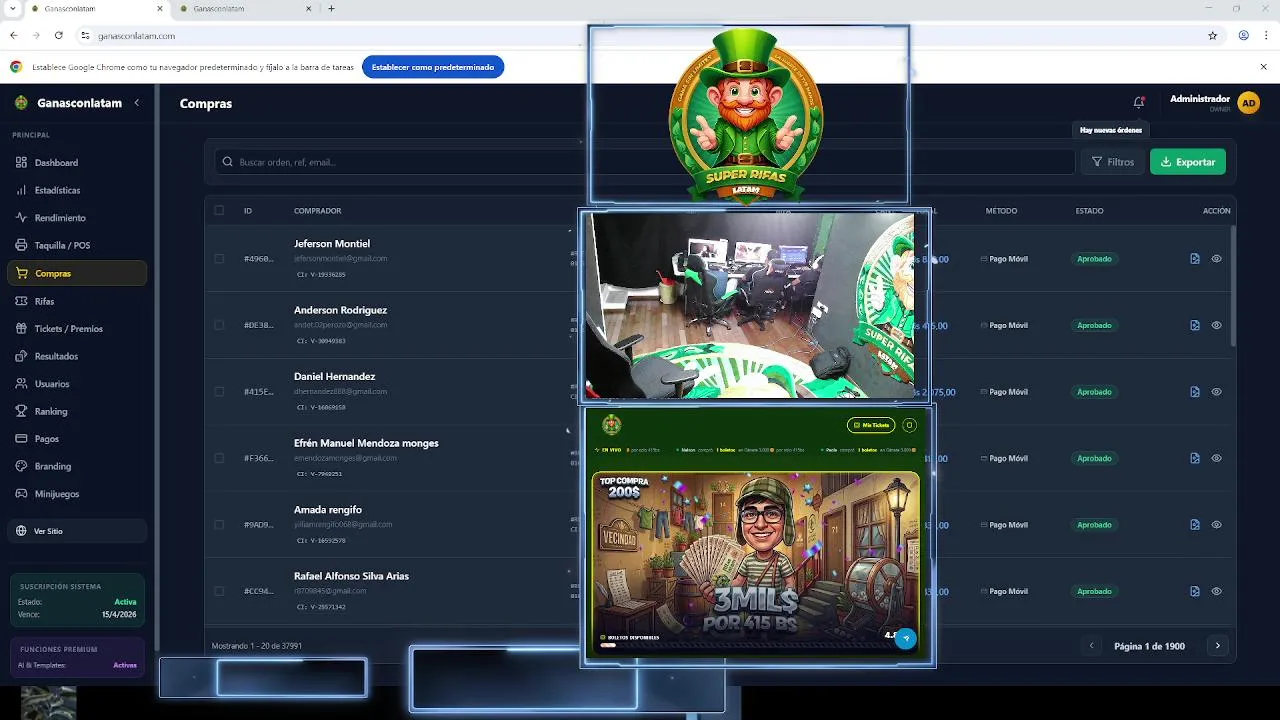1280x720 pixels.
Task: Click the Ganasconlatam logo icon
Action: click(21, 103)
